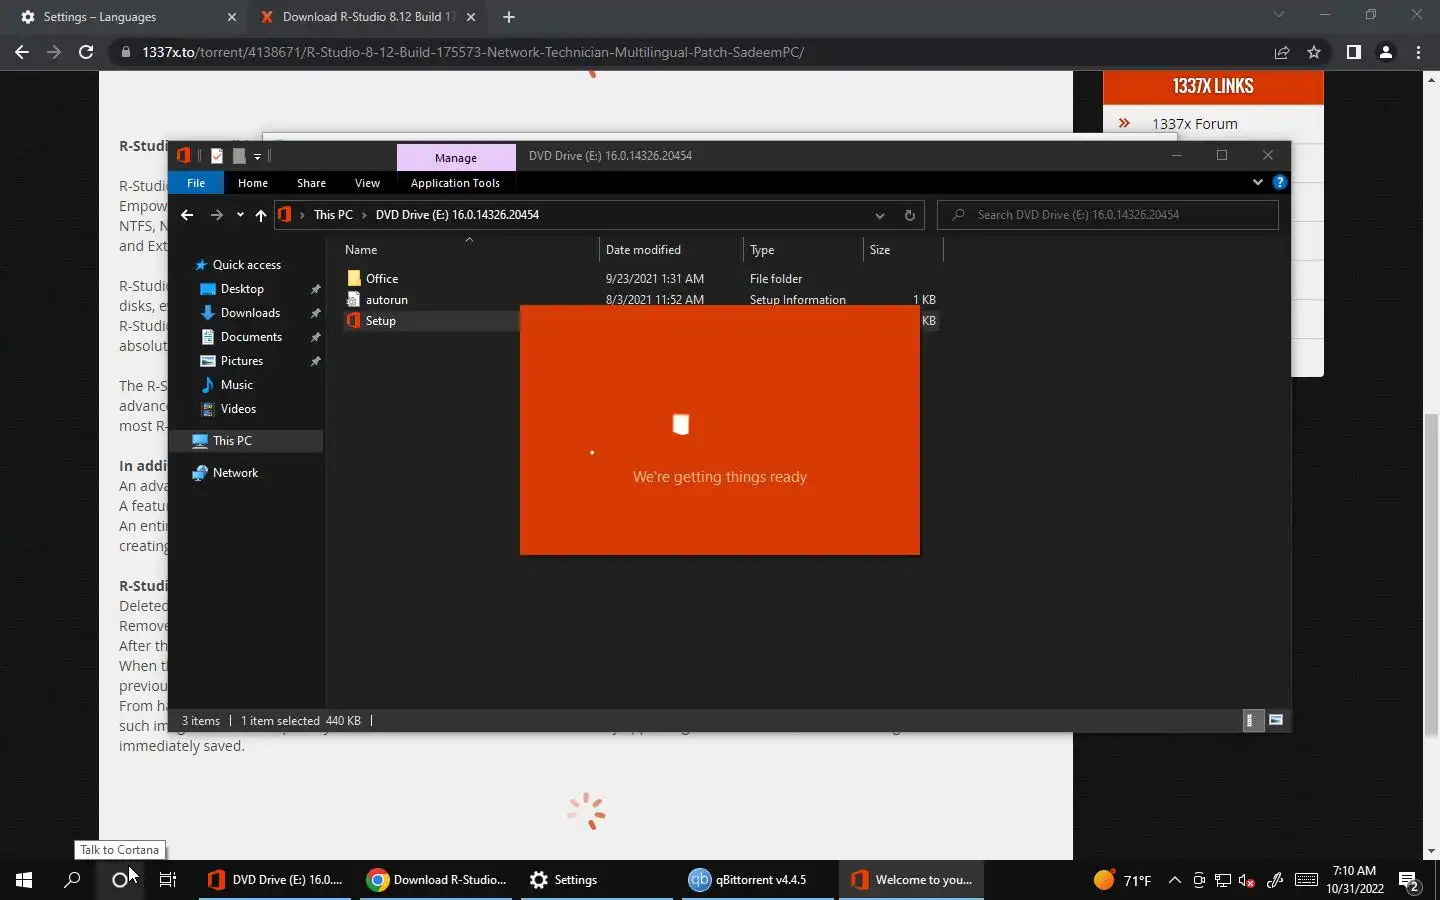Share this page using Chrome's share icon
This screenshot has width=1440, height=900.
1281,52
